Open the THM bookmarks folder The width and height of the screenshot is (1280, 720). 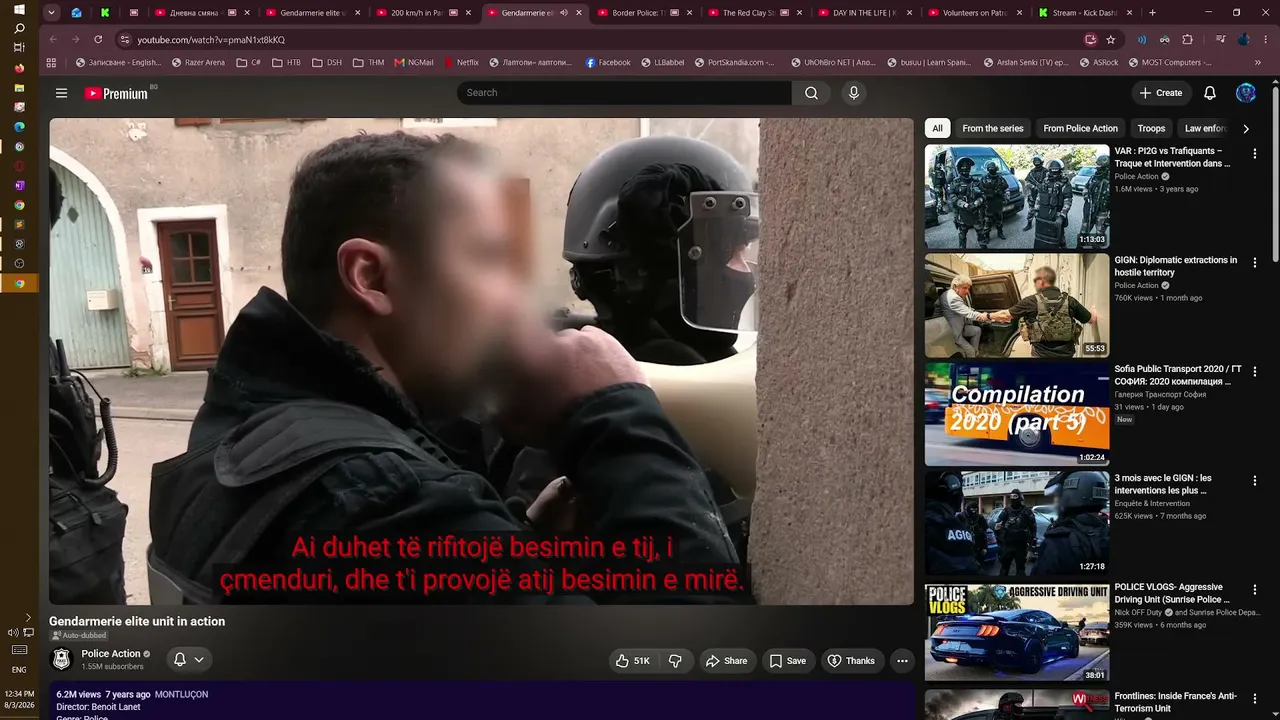click(x=368, y=62)
